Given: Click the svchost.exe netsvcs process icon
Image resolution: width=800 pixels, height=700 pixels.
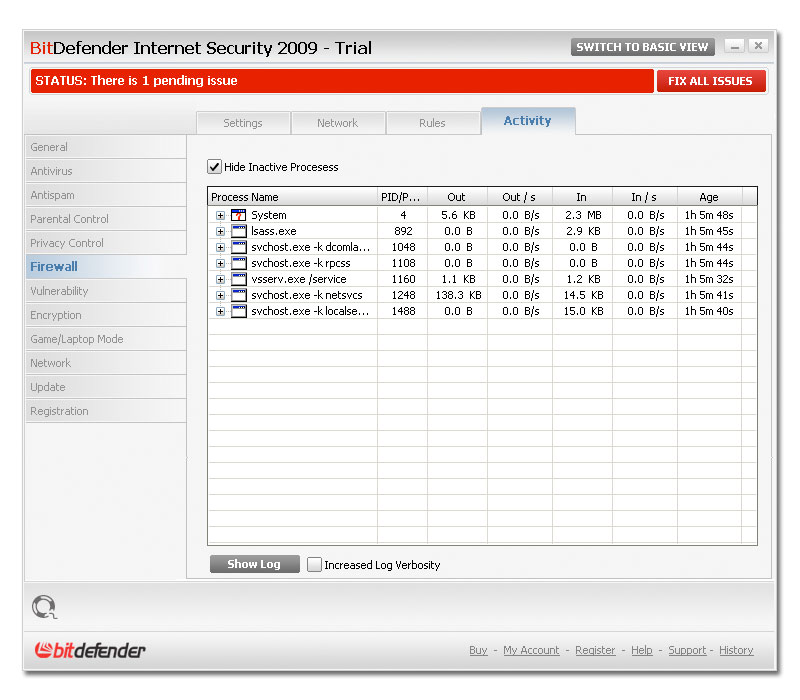Looking at the screenshot, I should point(238,295).
